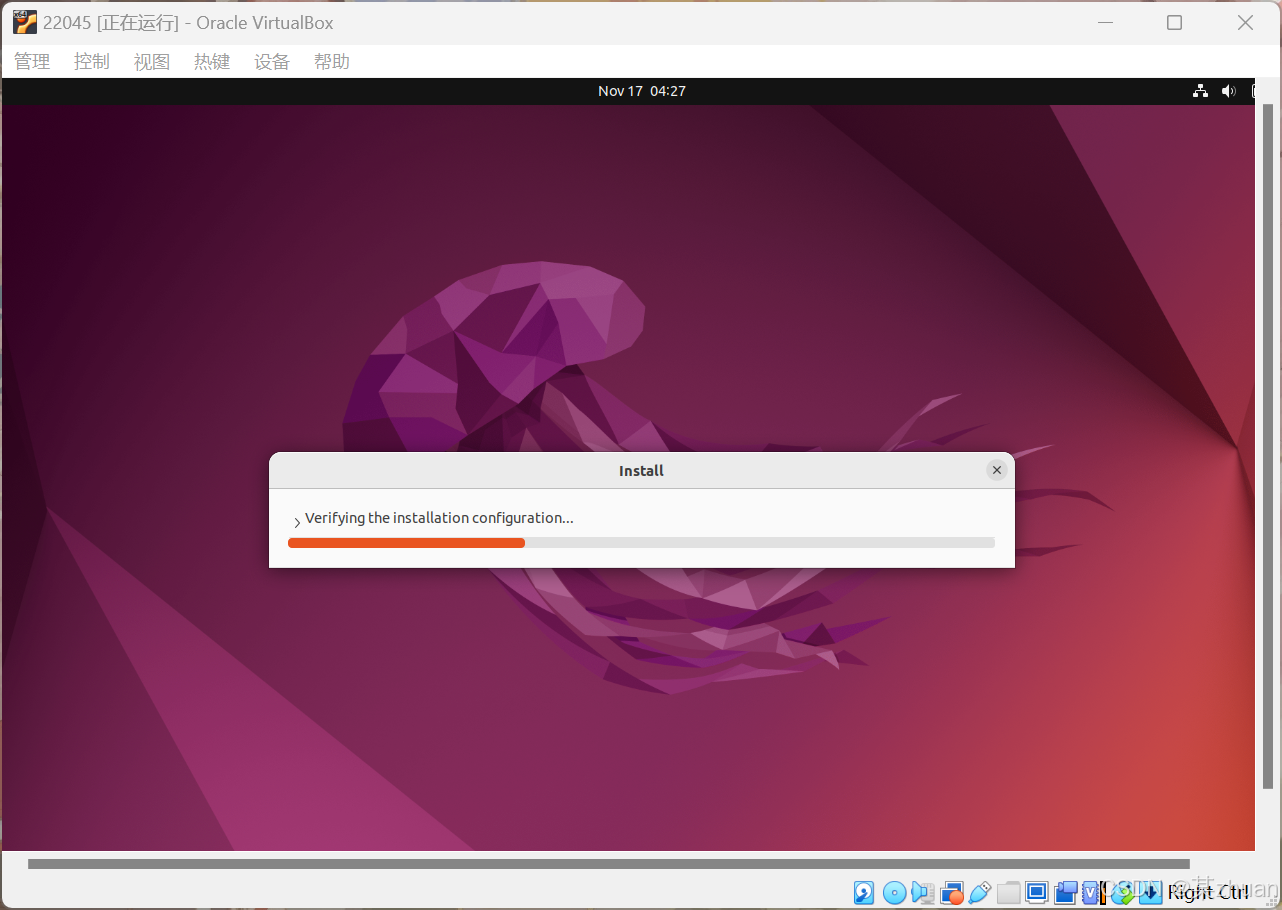This screenshot has height=910, width=1282.
Task: Open the 管理 menu
Action: [x=32, y=62]
